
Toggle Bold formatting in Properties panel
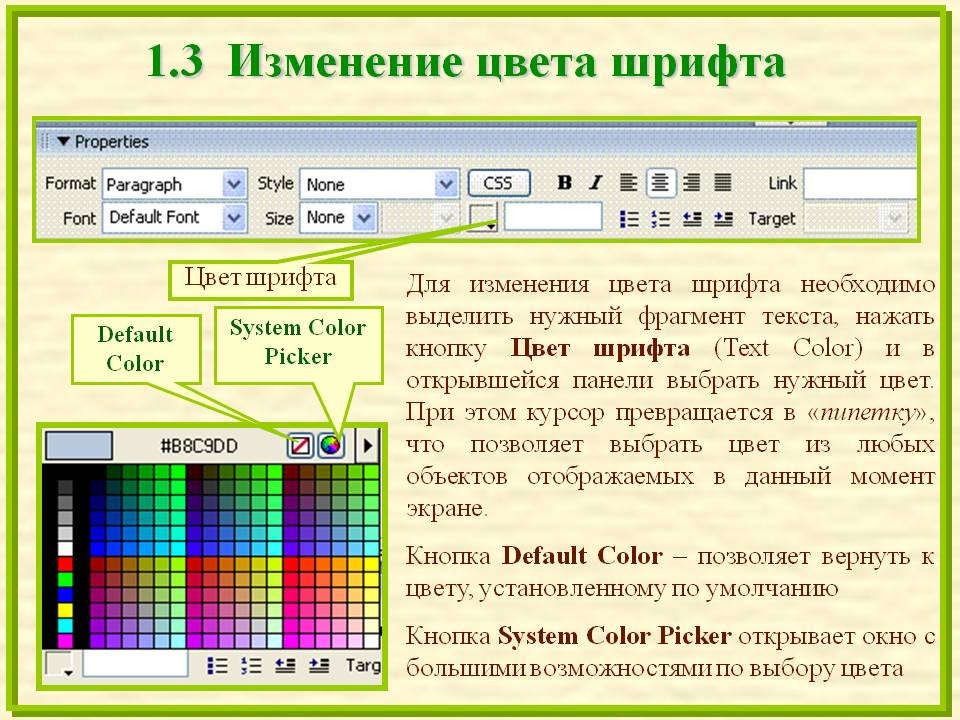(564, 182)
